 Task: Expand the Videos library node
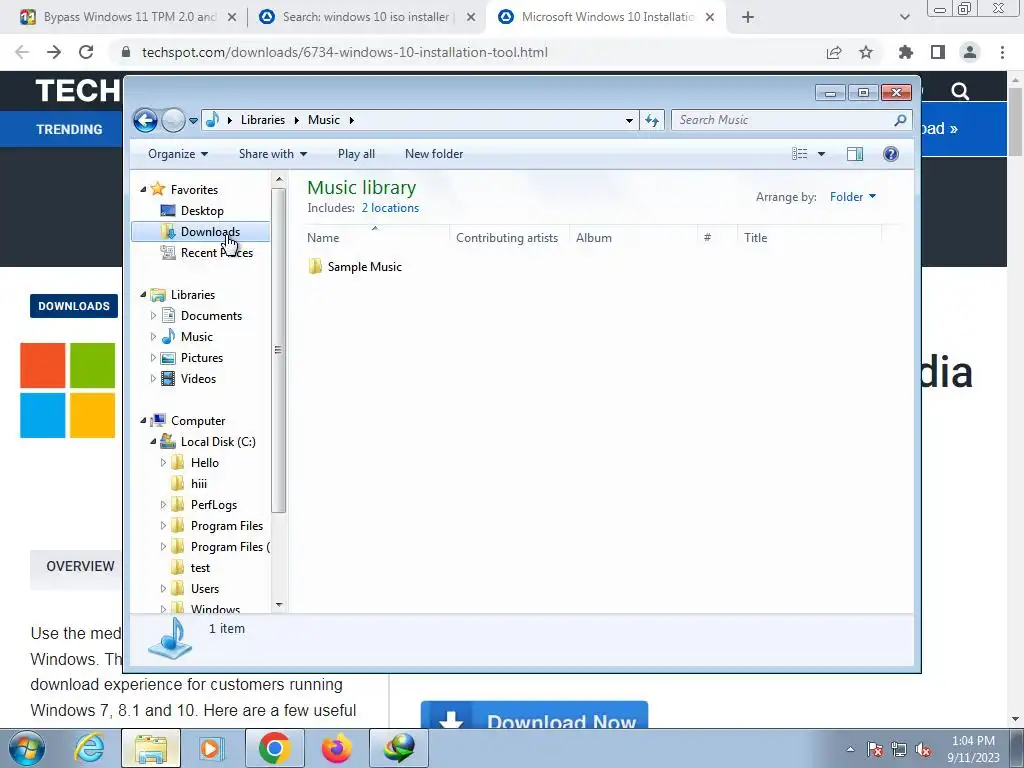pos(153,379)
